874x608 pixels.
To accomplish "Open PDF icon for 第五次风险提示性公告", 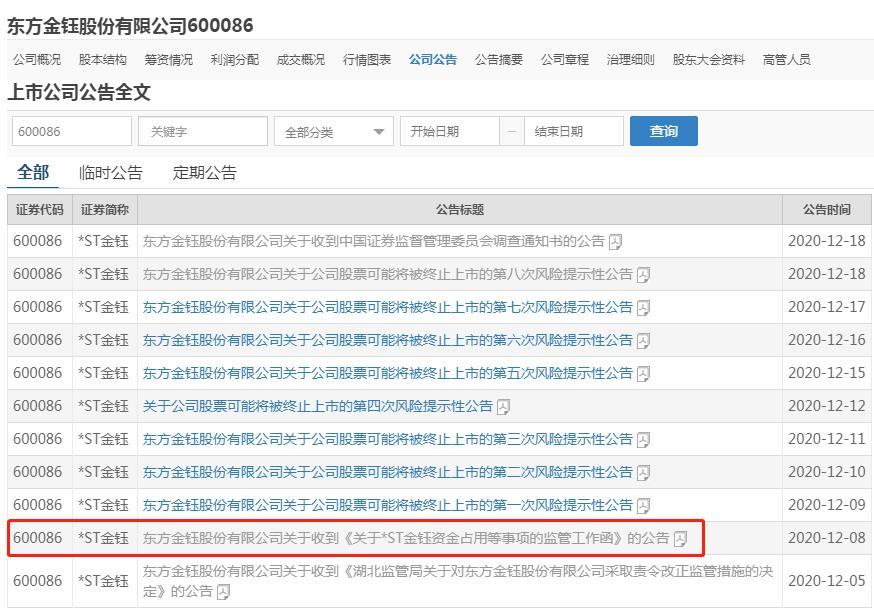I will 643,373.
